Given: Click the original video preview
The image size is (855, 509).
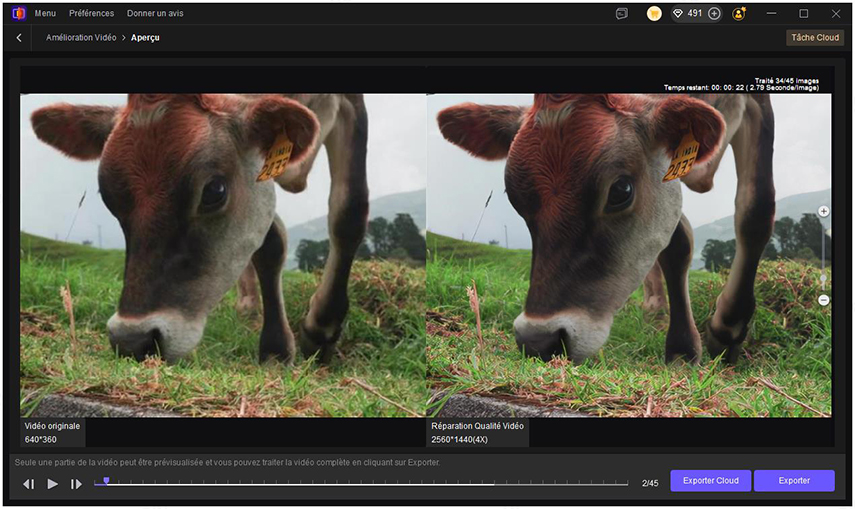Looking at the screenshot, I should coord(223,255).
